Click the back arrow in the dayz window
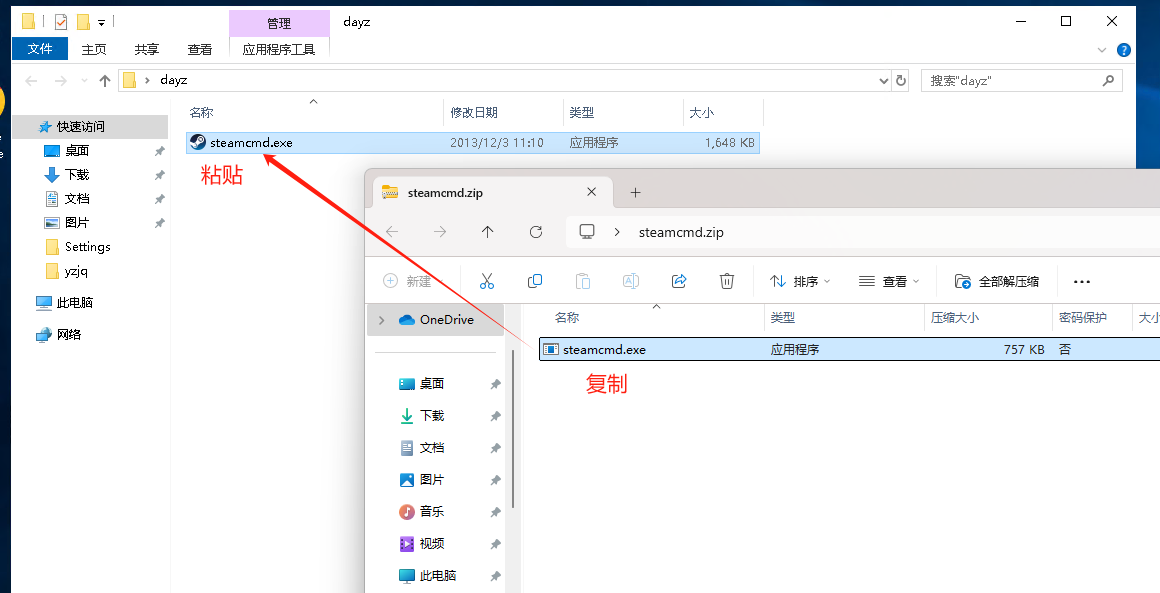Screen dimensions: 1160x593 point(31,81)
